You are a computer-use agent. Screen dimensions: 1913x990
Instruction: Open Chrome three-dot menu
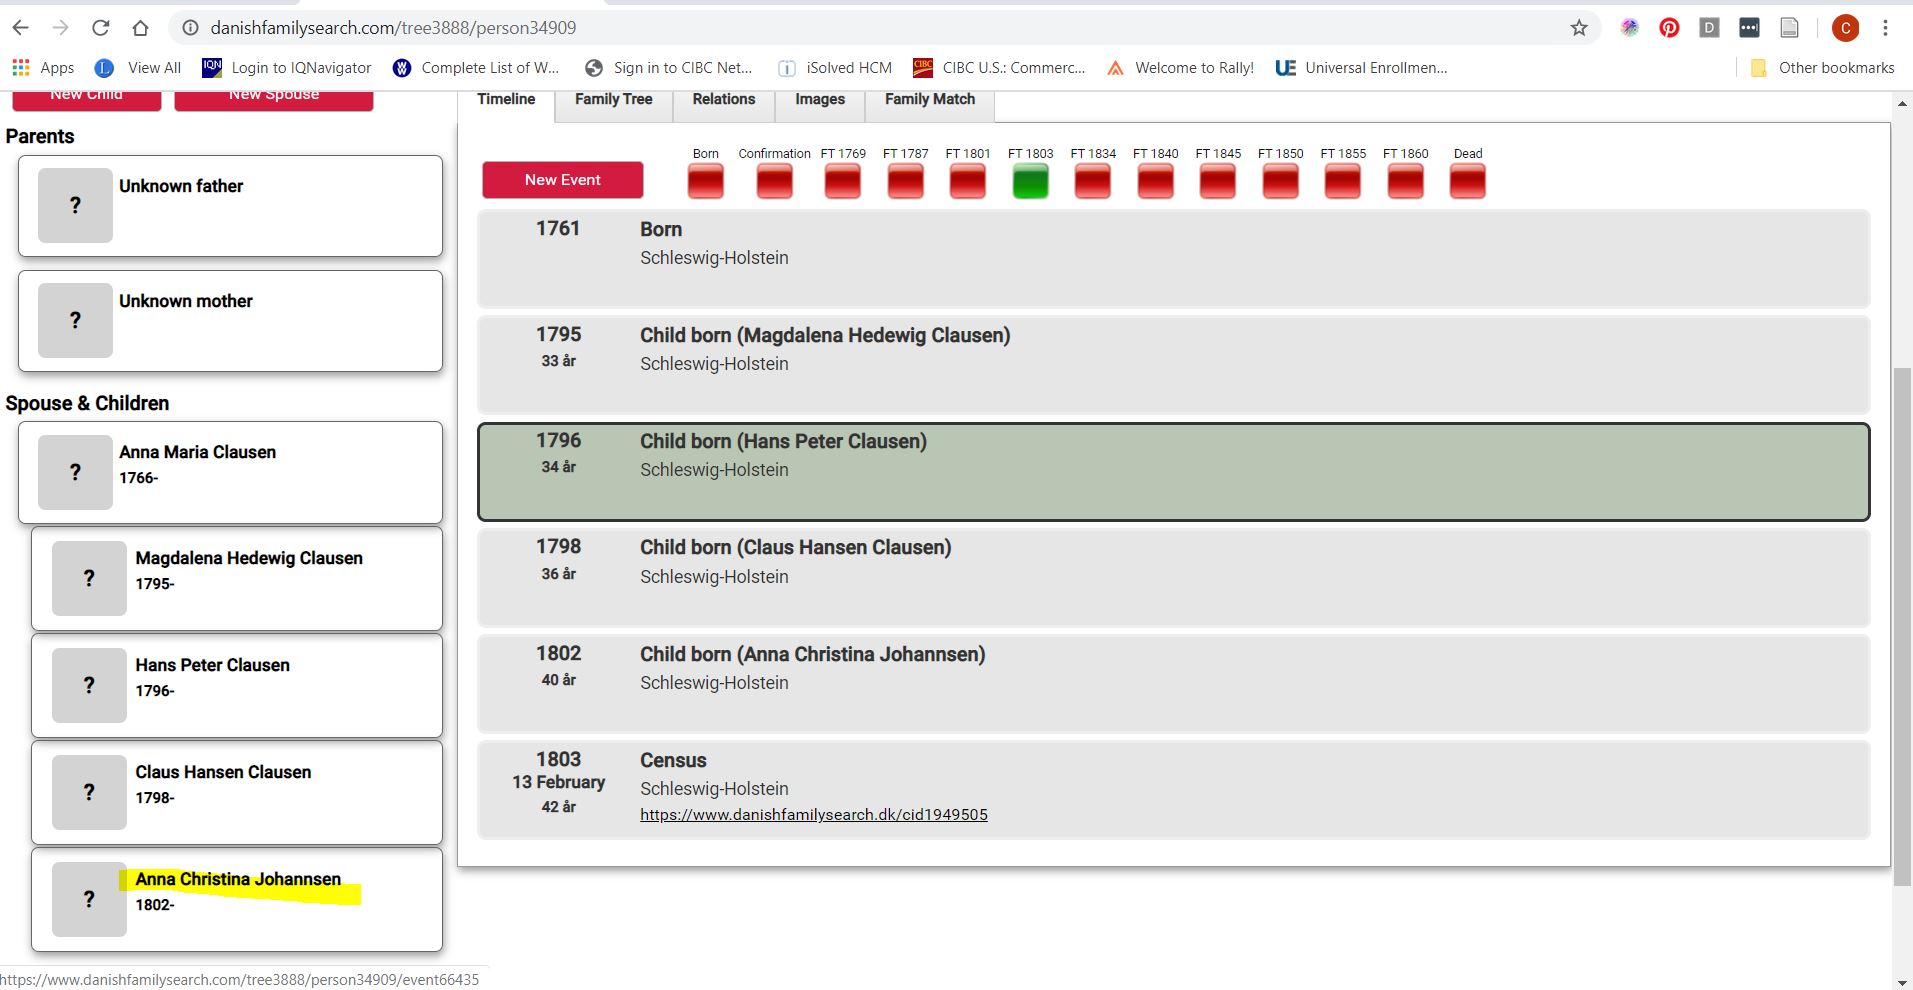1885,28
